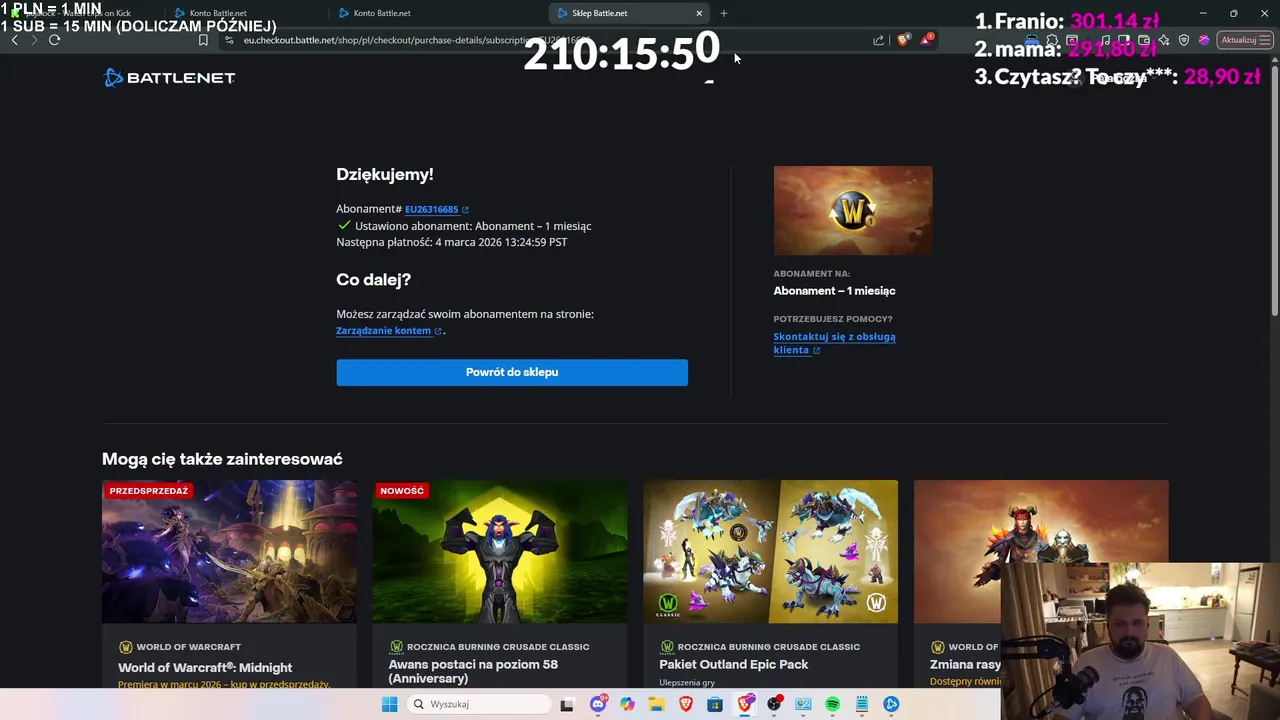This screenshot has width=1280, height=720.
Task: Click the external-link icon next to Zarządzanie kontem
Action: [x=438, y=331]
